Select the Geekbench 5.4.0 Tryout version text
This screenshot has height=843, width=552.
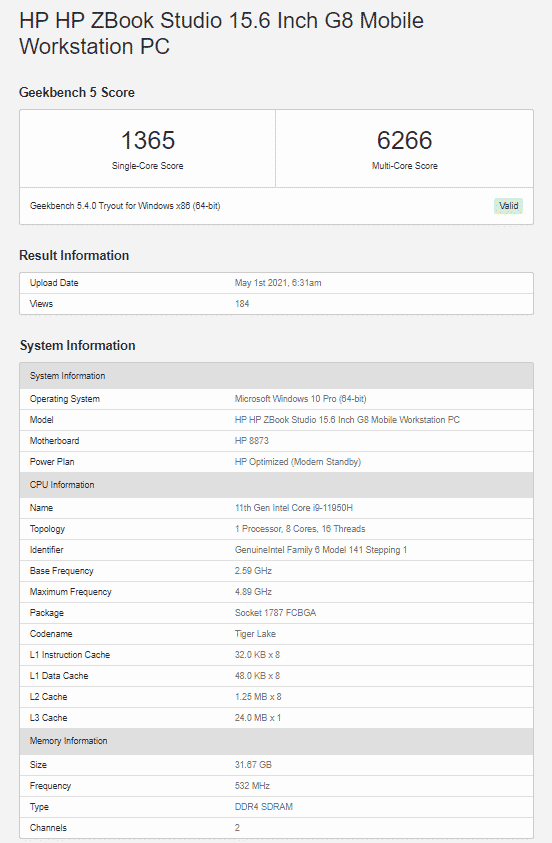click(125, 206)
